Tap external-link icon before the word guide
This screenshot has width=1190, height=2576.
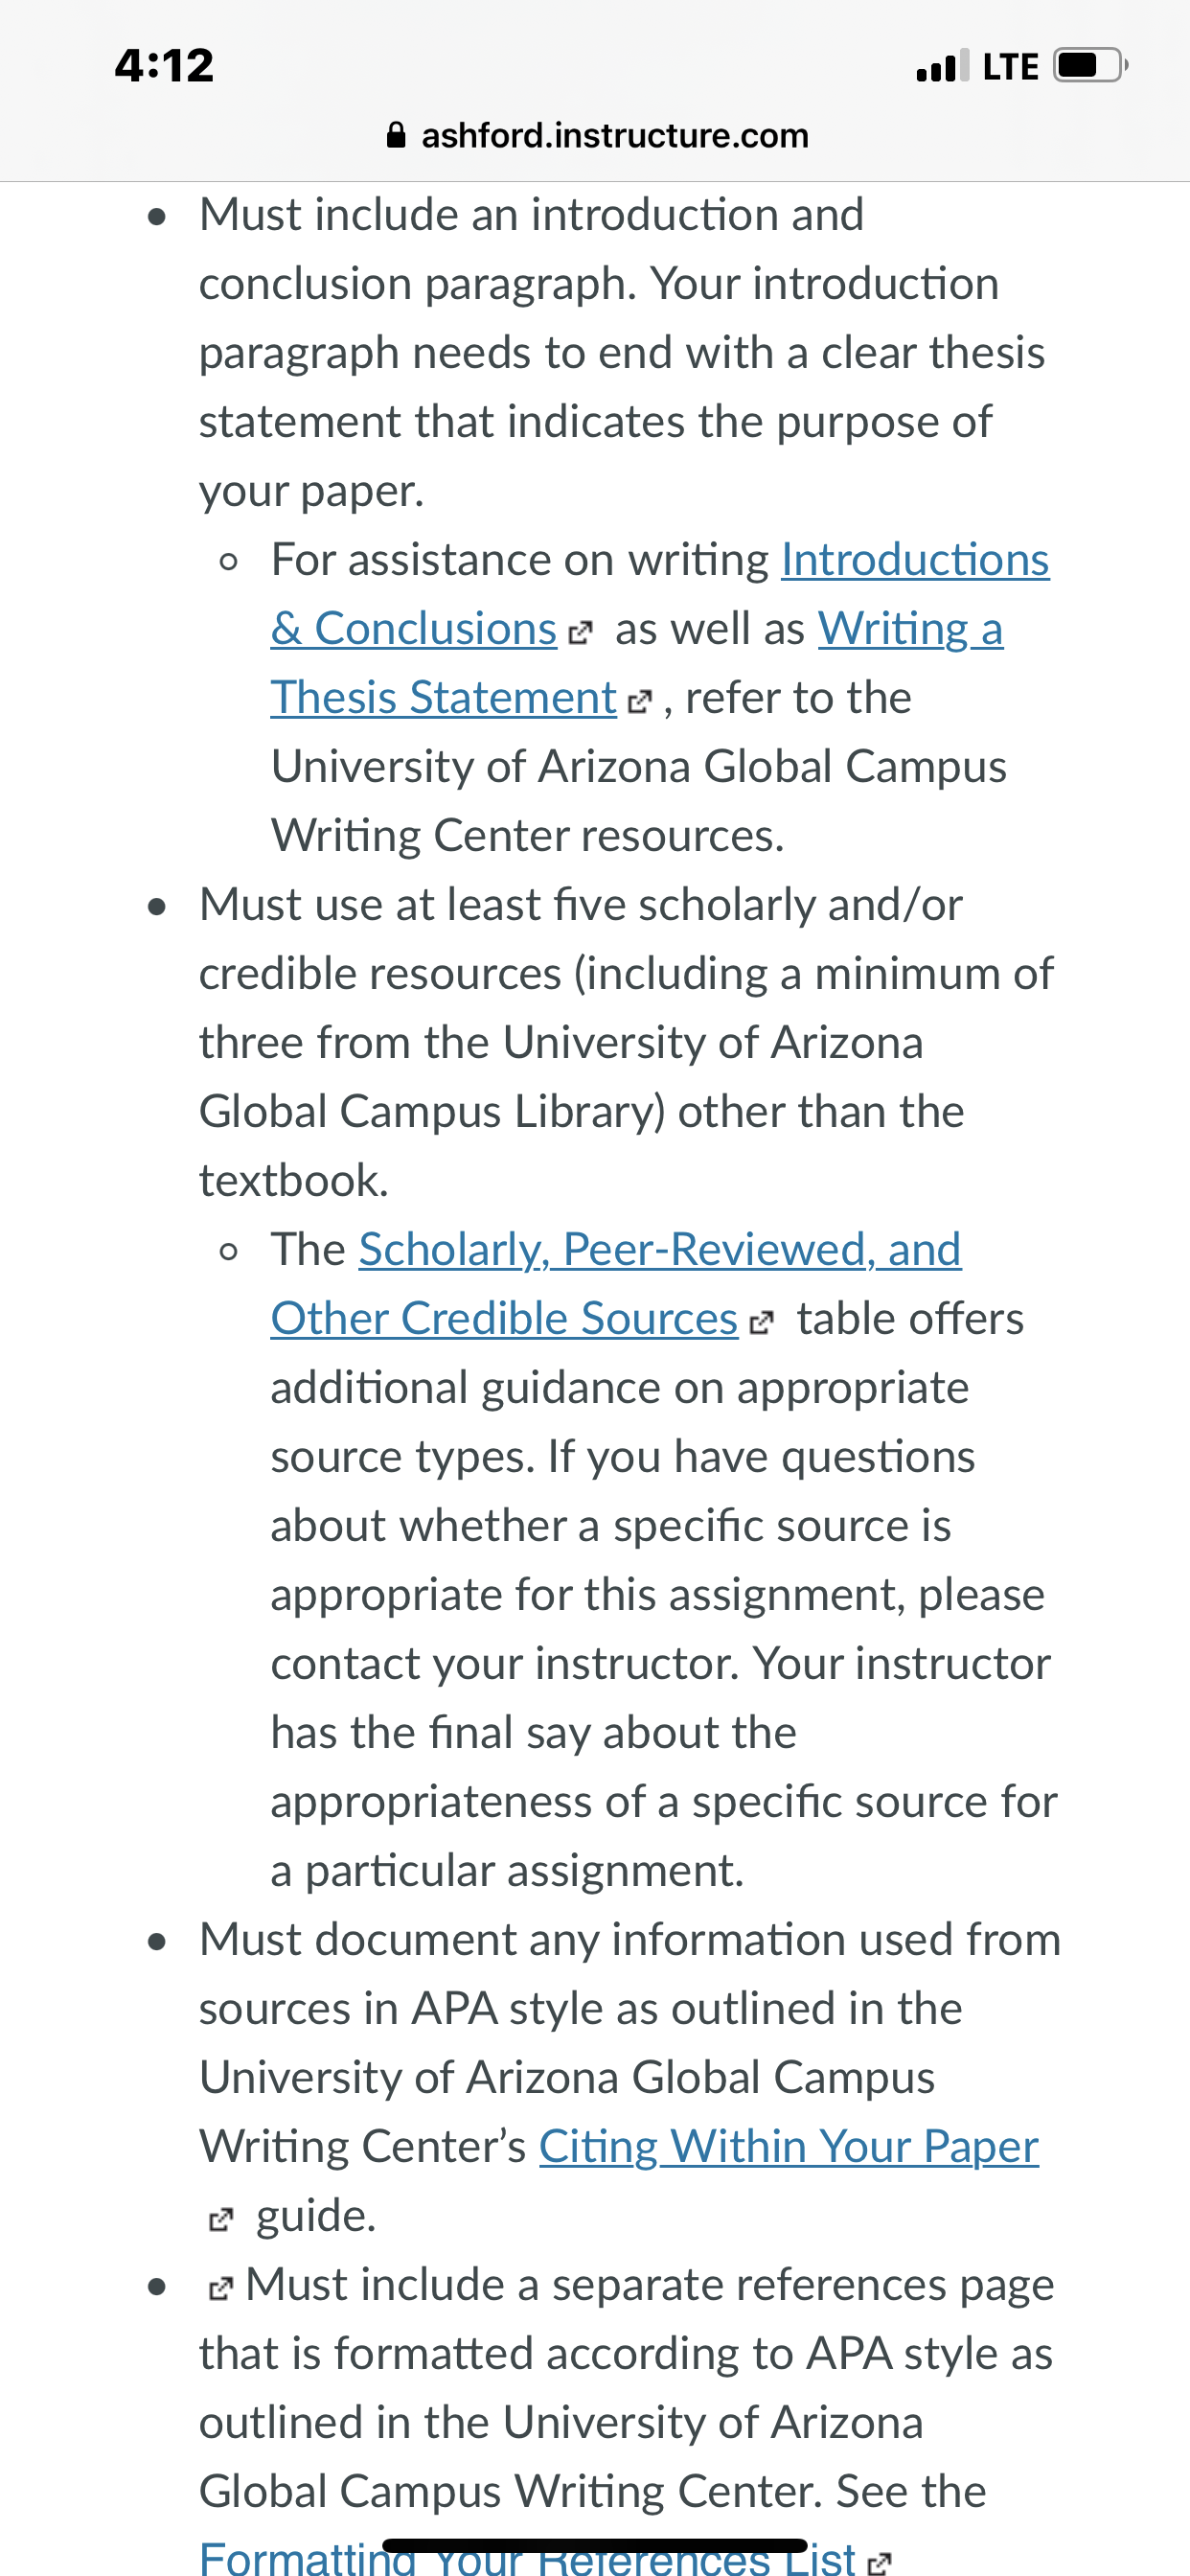pyautogui.click(x=220, y=2220)
